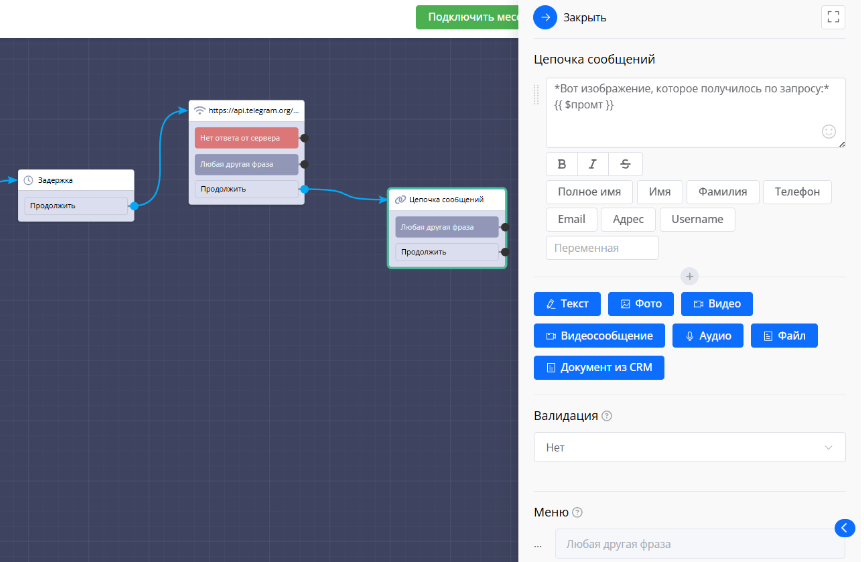Click the help icon next to Меню
864x562 pixels.
click(577, 513)
